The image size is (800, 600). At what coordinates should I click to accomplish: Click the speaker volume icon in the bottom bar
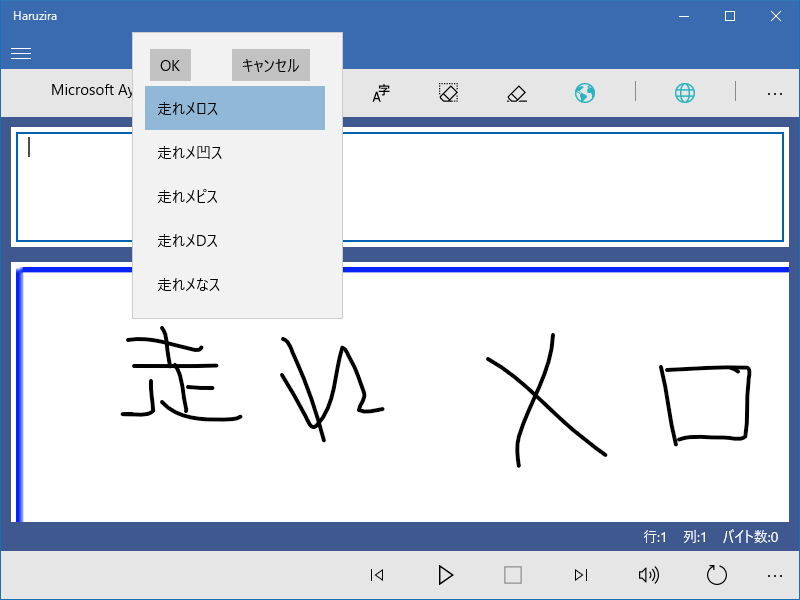[x=649, y=575]
